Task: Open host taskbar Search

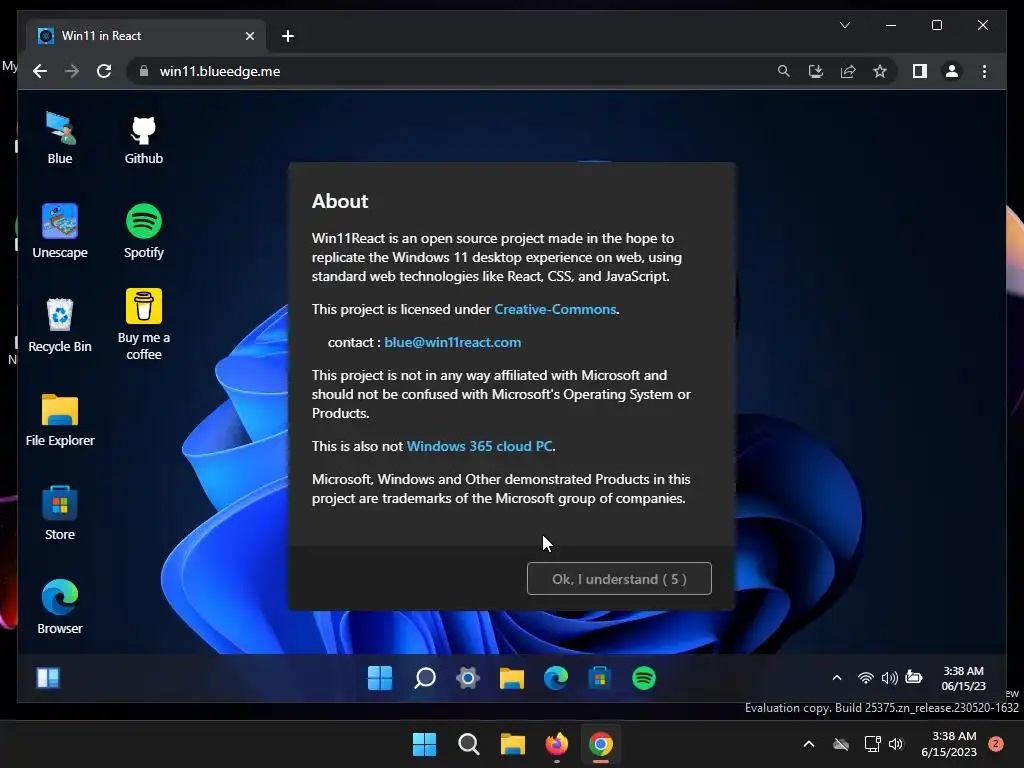Action: pyautogui.click(x=468, y=744)
